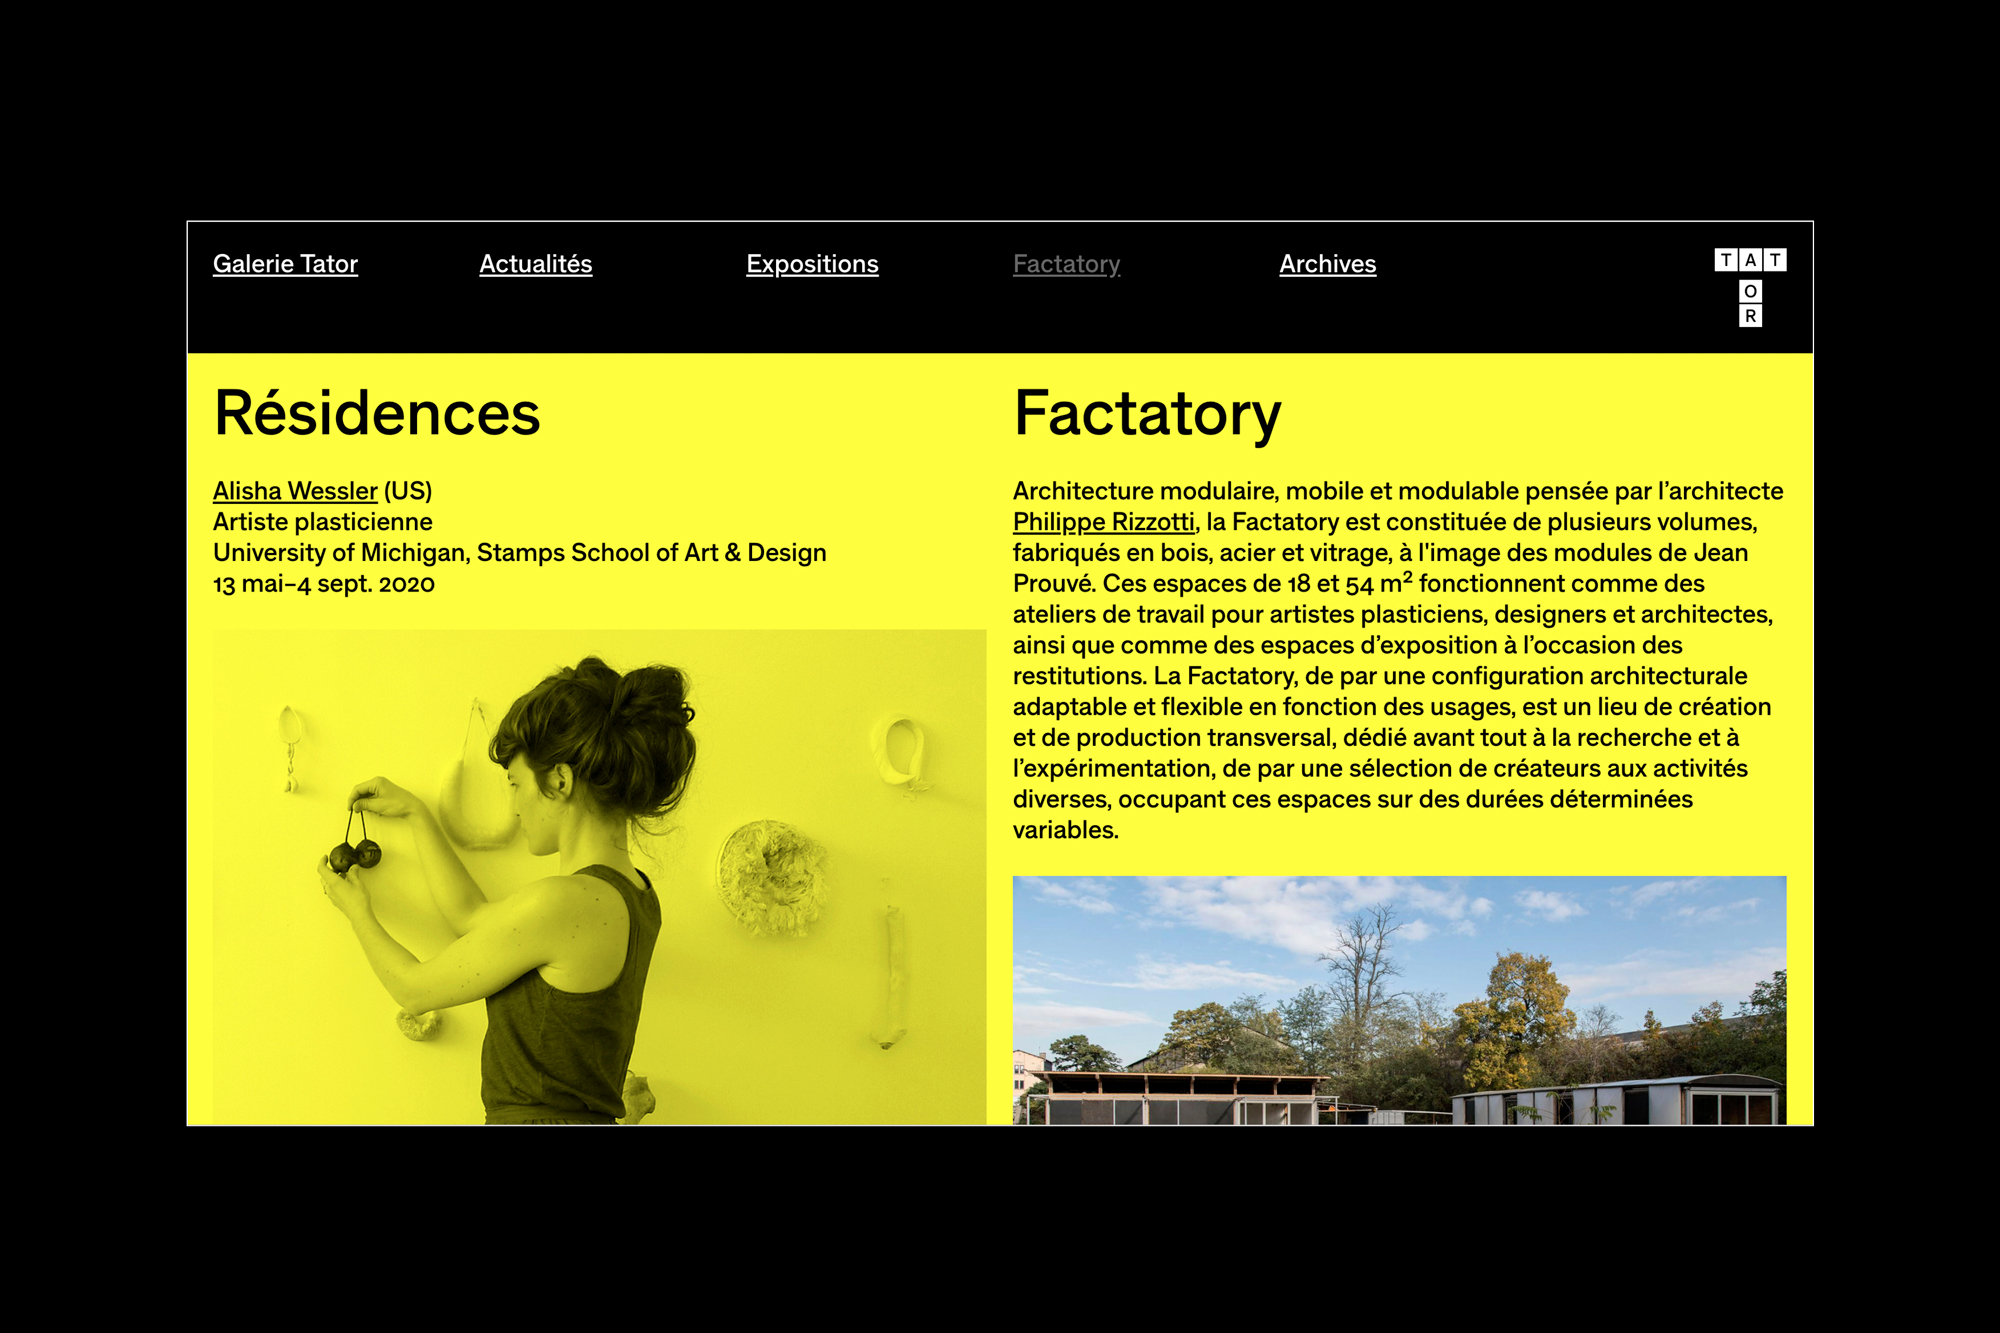Click the Factatory building photograph
This screenshot has width=2000, height=1333.
point(1398,1000)
